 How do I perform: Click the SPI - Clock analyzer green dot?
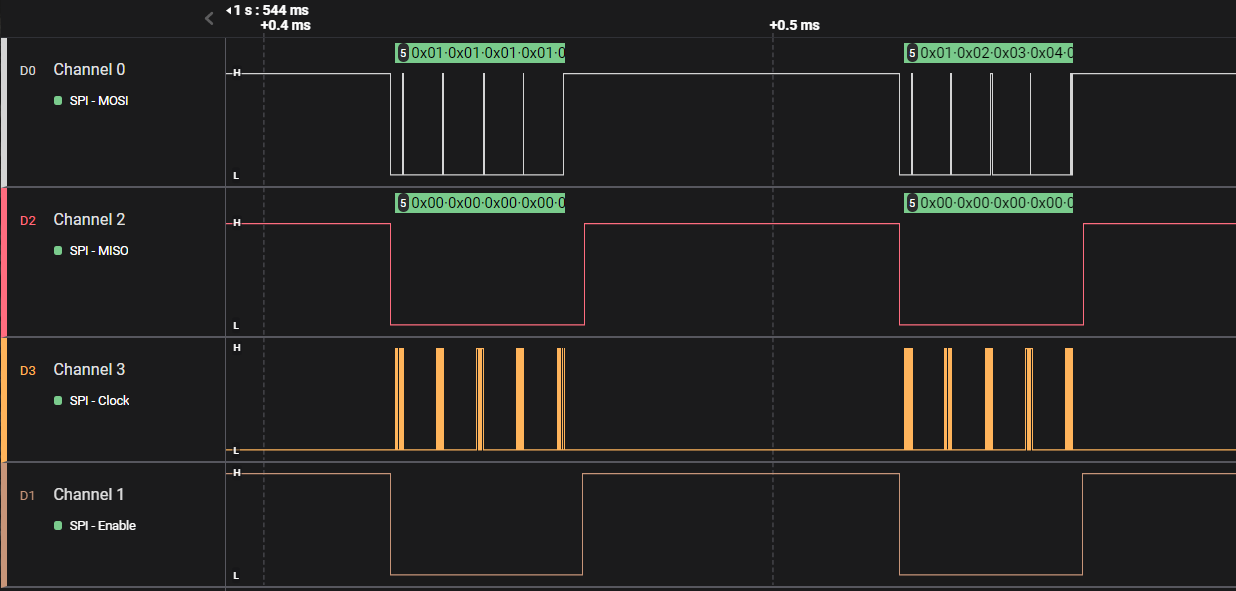coord(58,401)
